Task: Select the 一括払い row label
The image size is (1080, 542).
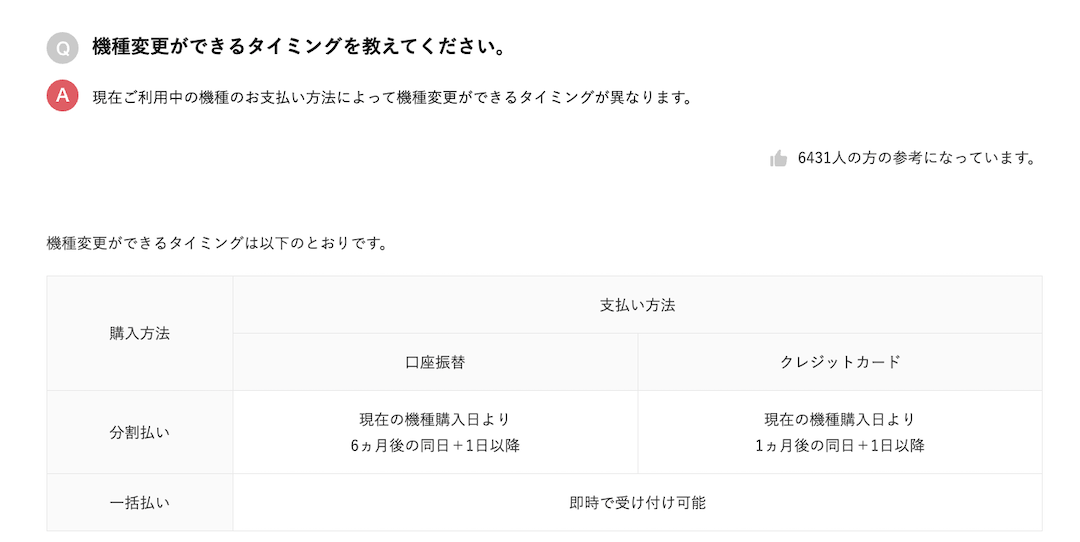Action: (140, 503)
